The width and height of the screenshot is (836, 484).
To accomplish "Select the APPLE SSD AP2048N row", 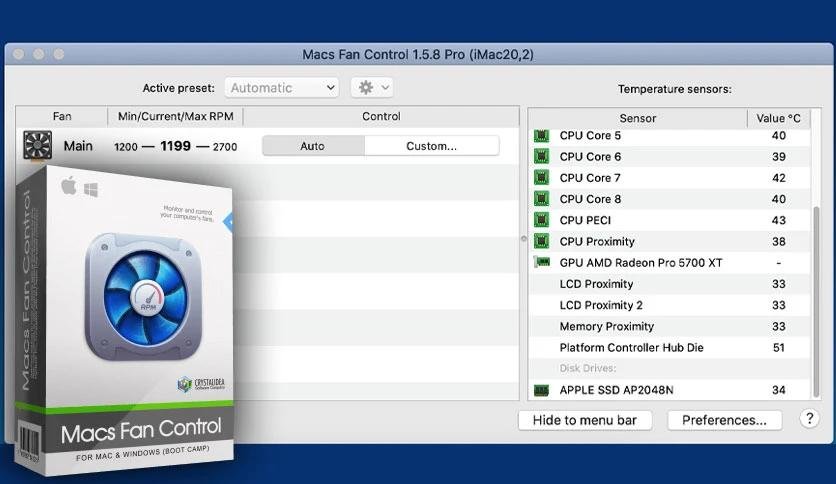I will point(670,390).
